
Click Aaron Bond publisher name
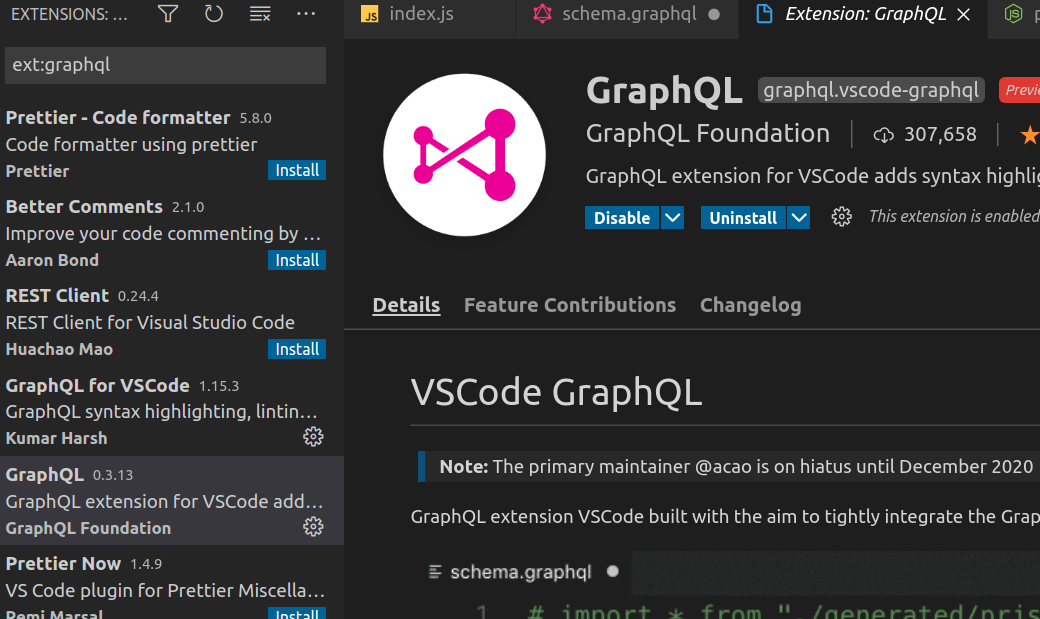coord(52,260)
